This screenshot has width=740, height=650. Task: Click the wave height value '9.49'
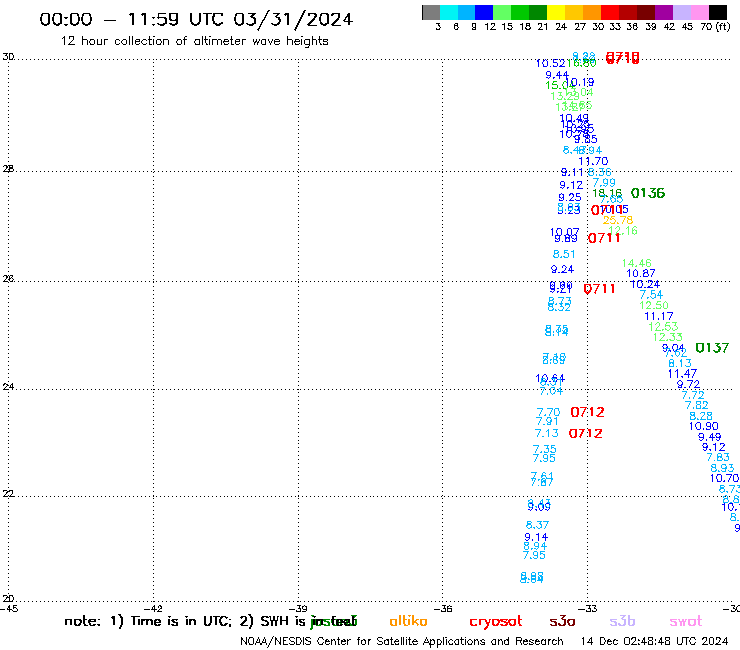click(x=709, y=437)
